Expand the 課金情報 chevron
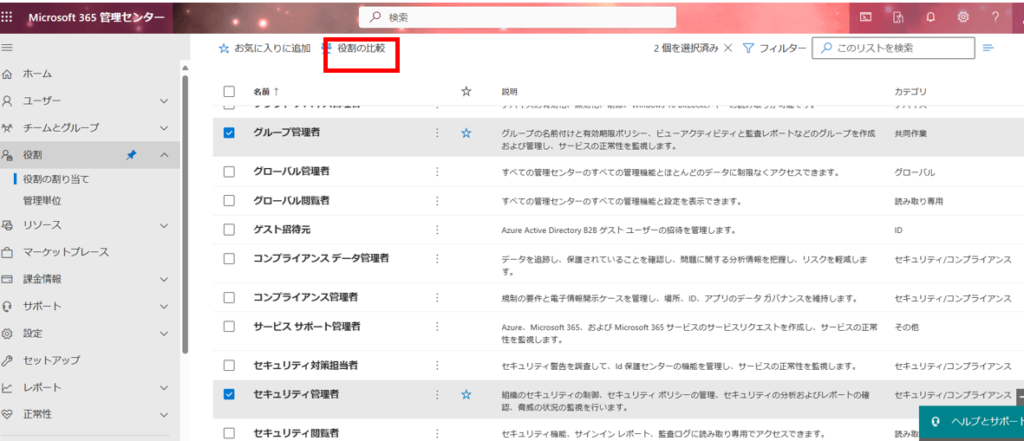Image resolution: width=1024 pixels, height=441 pixels. (x=164, y=279)
